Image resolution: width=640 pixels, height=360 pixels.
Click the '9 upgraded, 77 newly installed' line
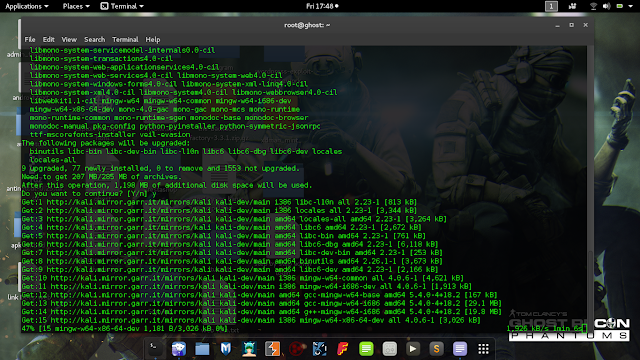point(160,169)
